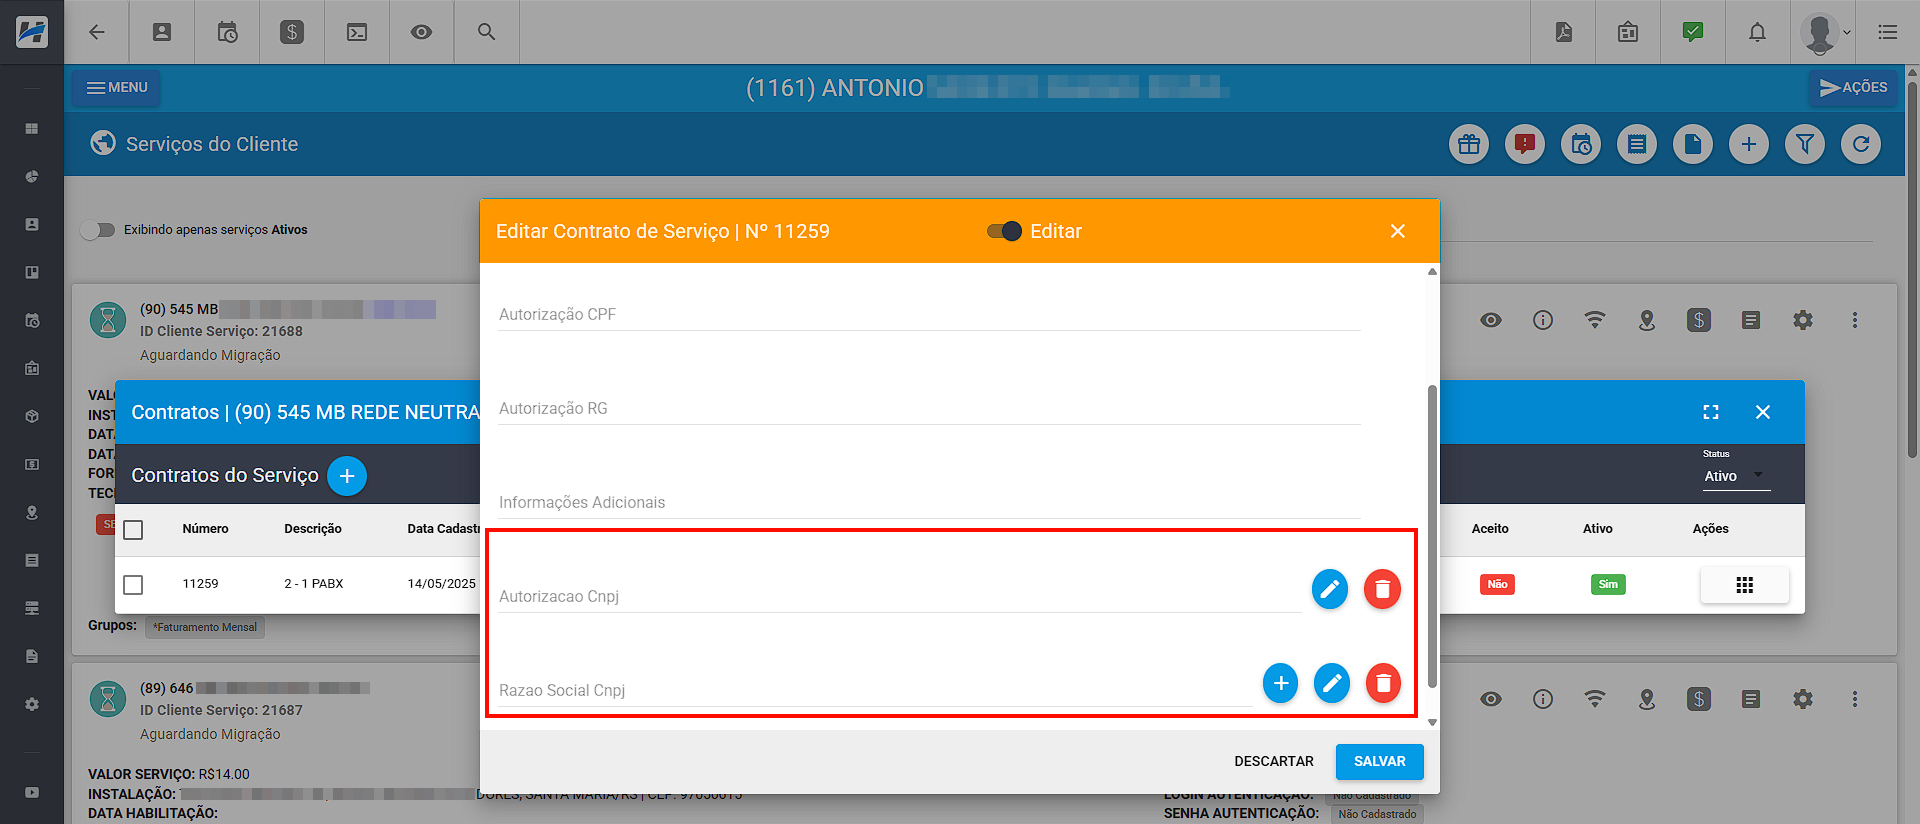Image resolution: width=1920 pixels, height=824 pixels.
Task: Close the Editar Contrato de Serviço dialog
Action: pos(1398,231)
